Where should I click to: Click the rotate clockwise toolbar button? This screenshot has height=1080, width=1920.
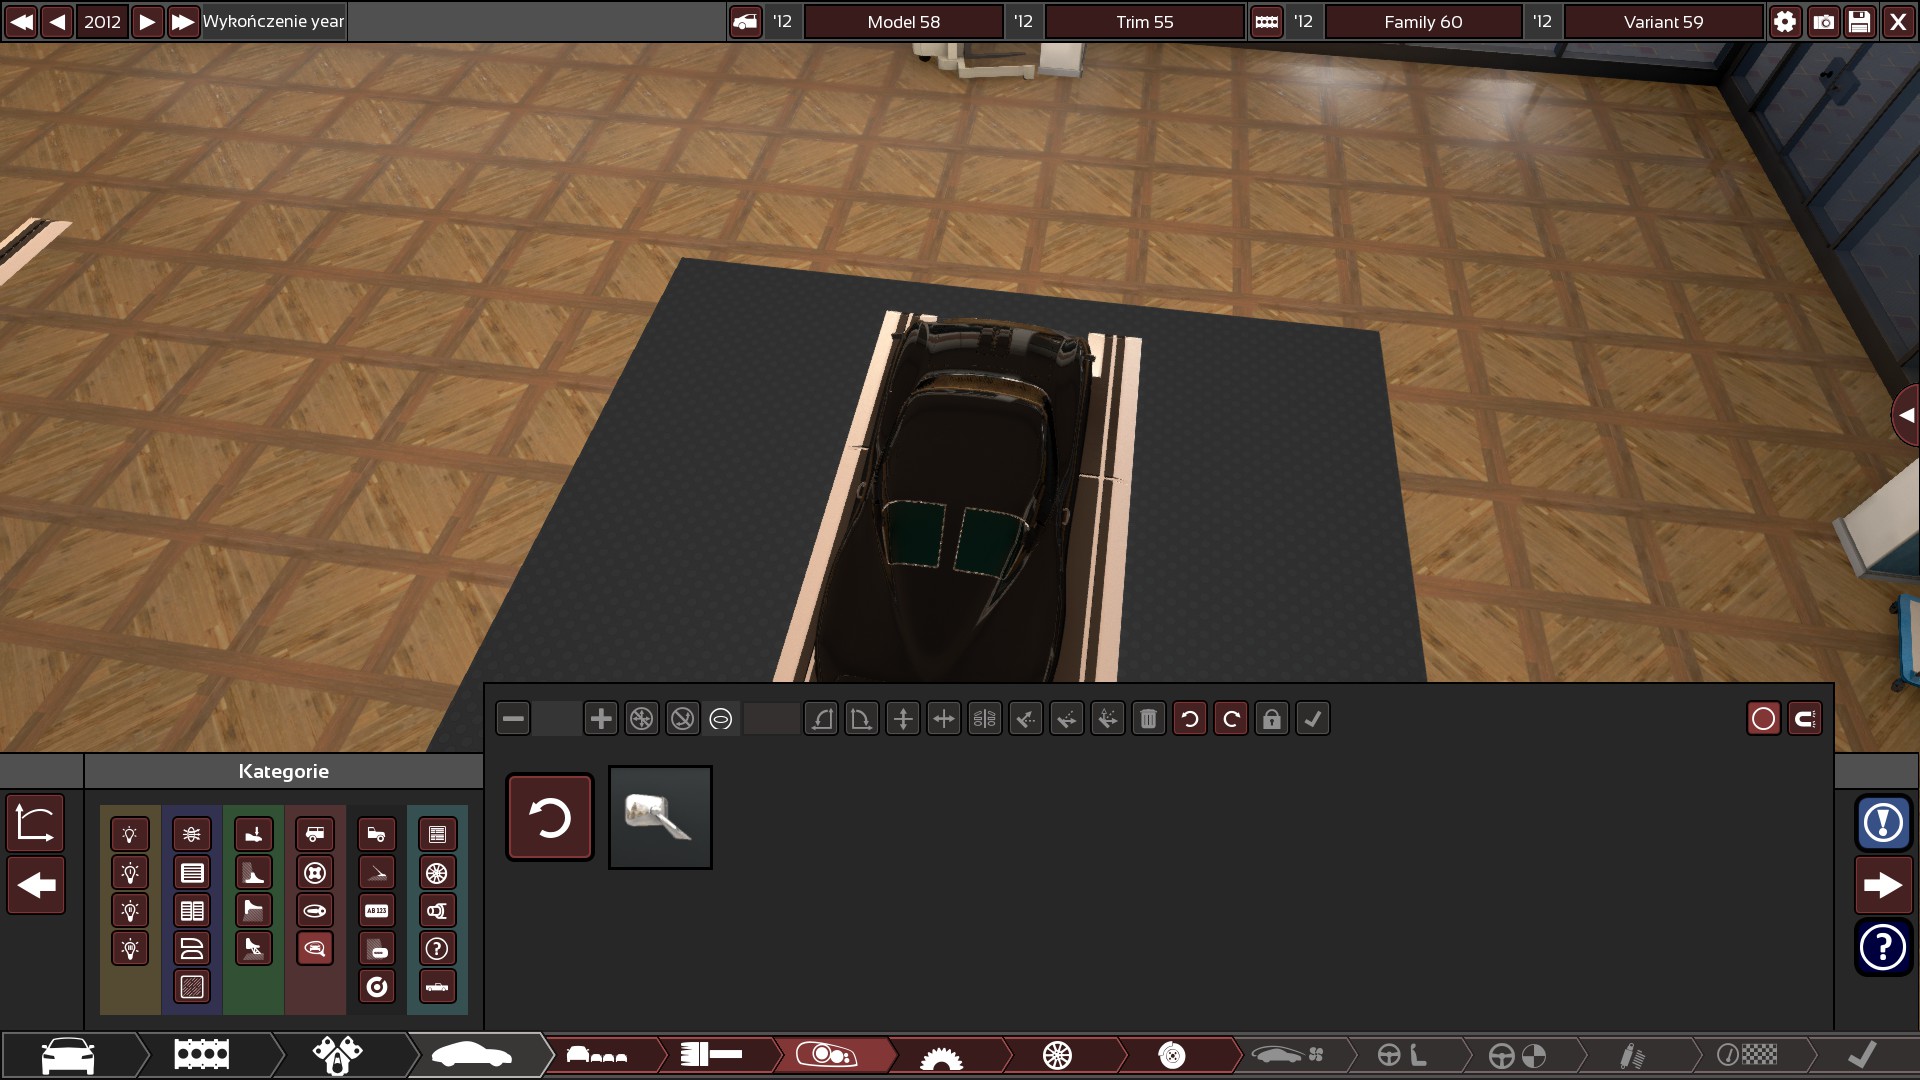pos(1231,719)
